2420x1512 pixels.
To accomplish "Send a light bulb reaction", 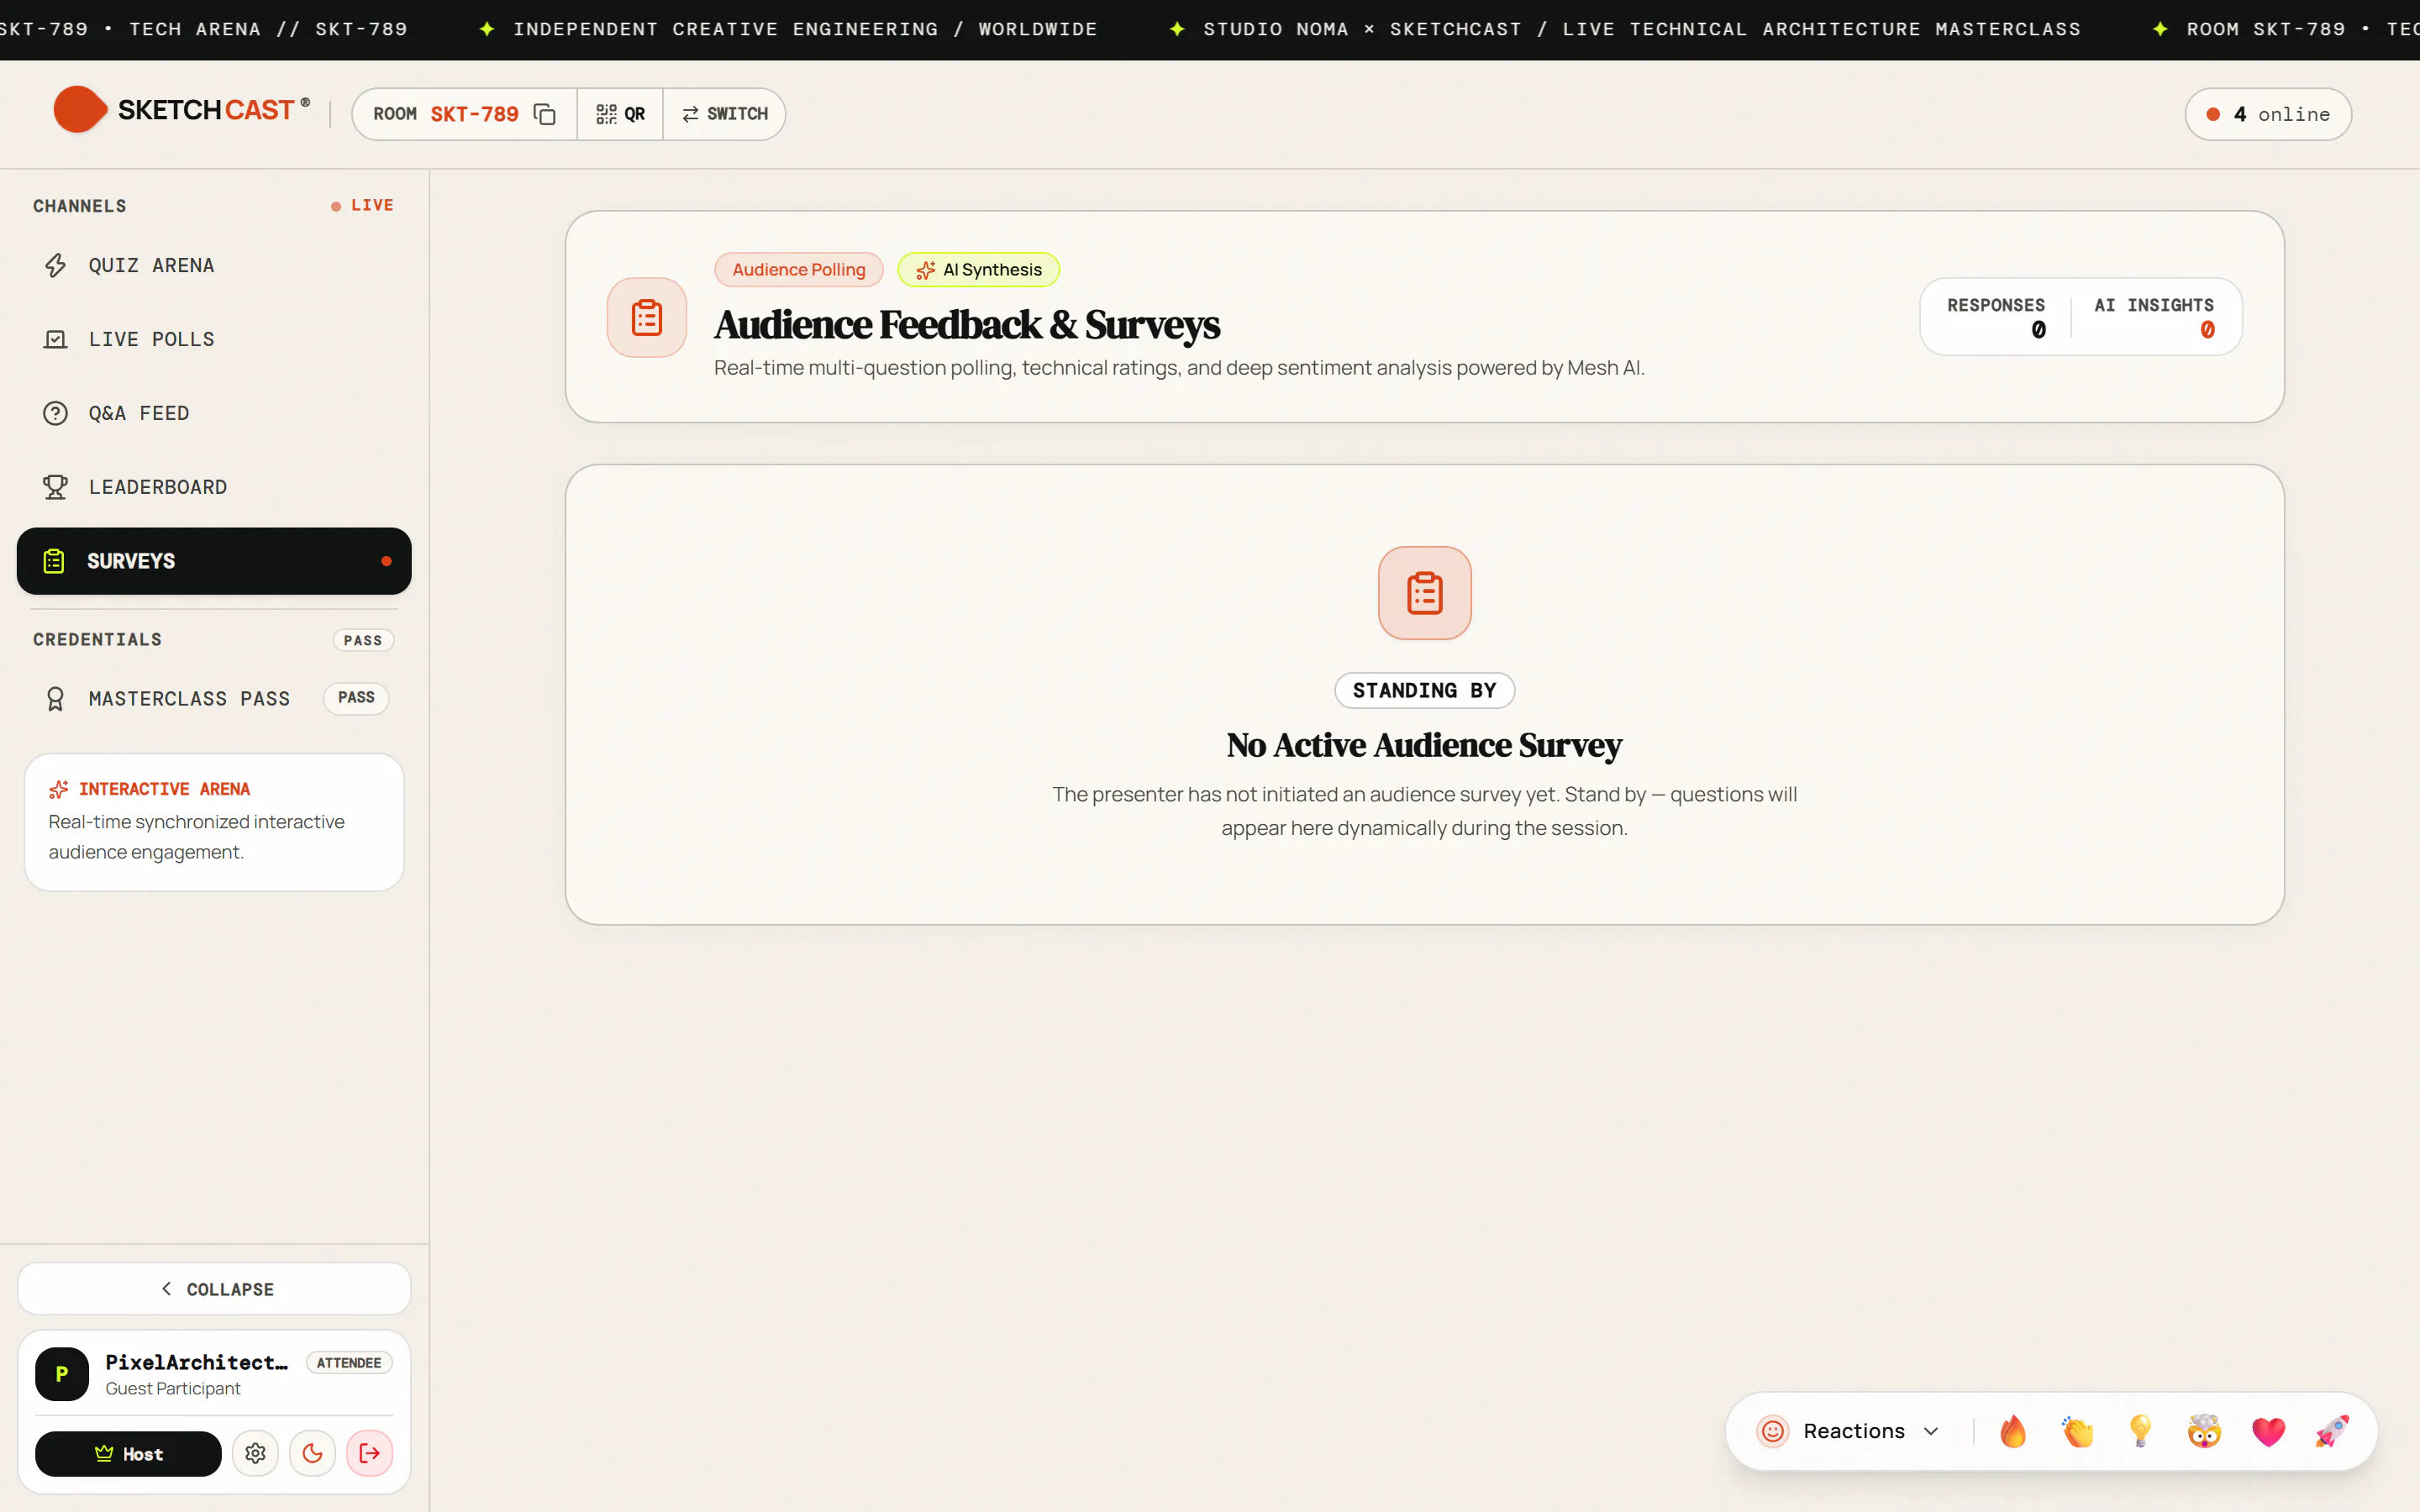I will click(x=2141, y=1431).
